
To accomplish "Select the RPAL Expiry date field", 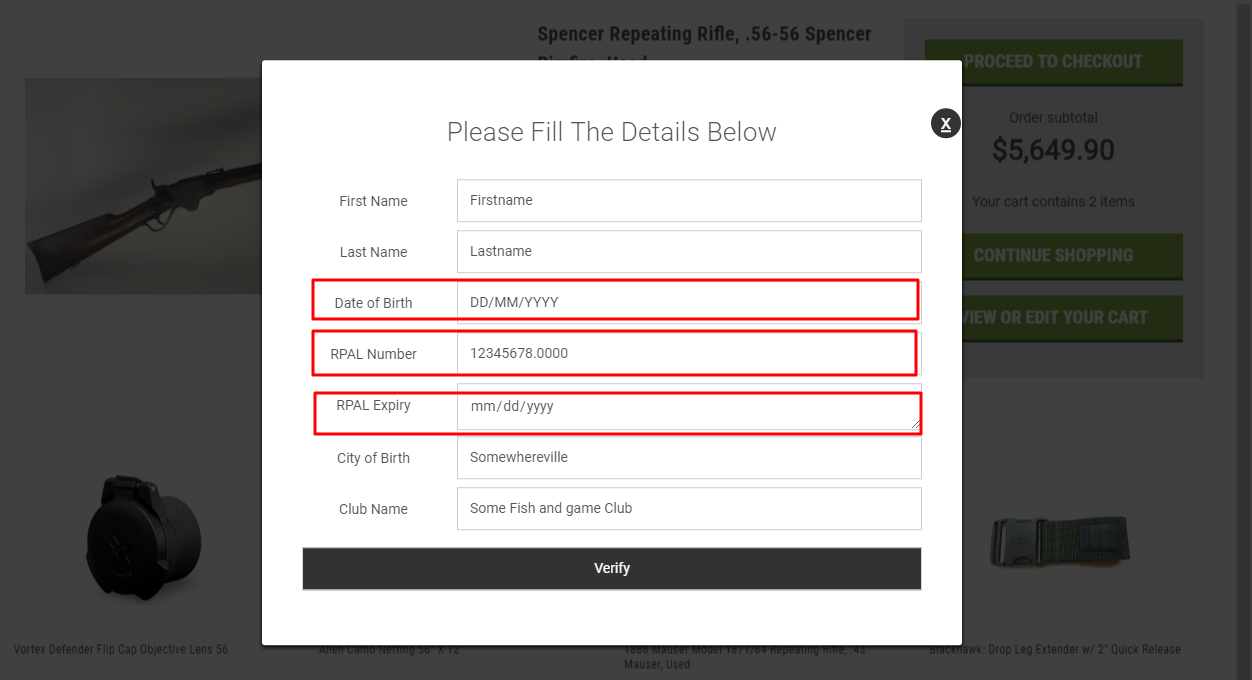I will click(688, 407).
